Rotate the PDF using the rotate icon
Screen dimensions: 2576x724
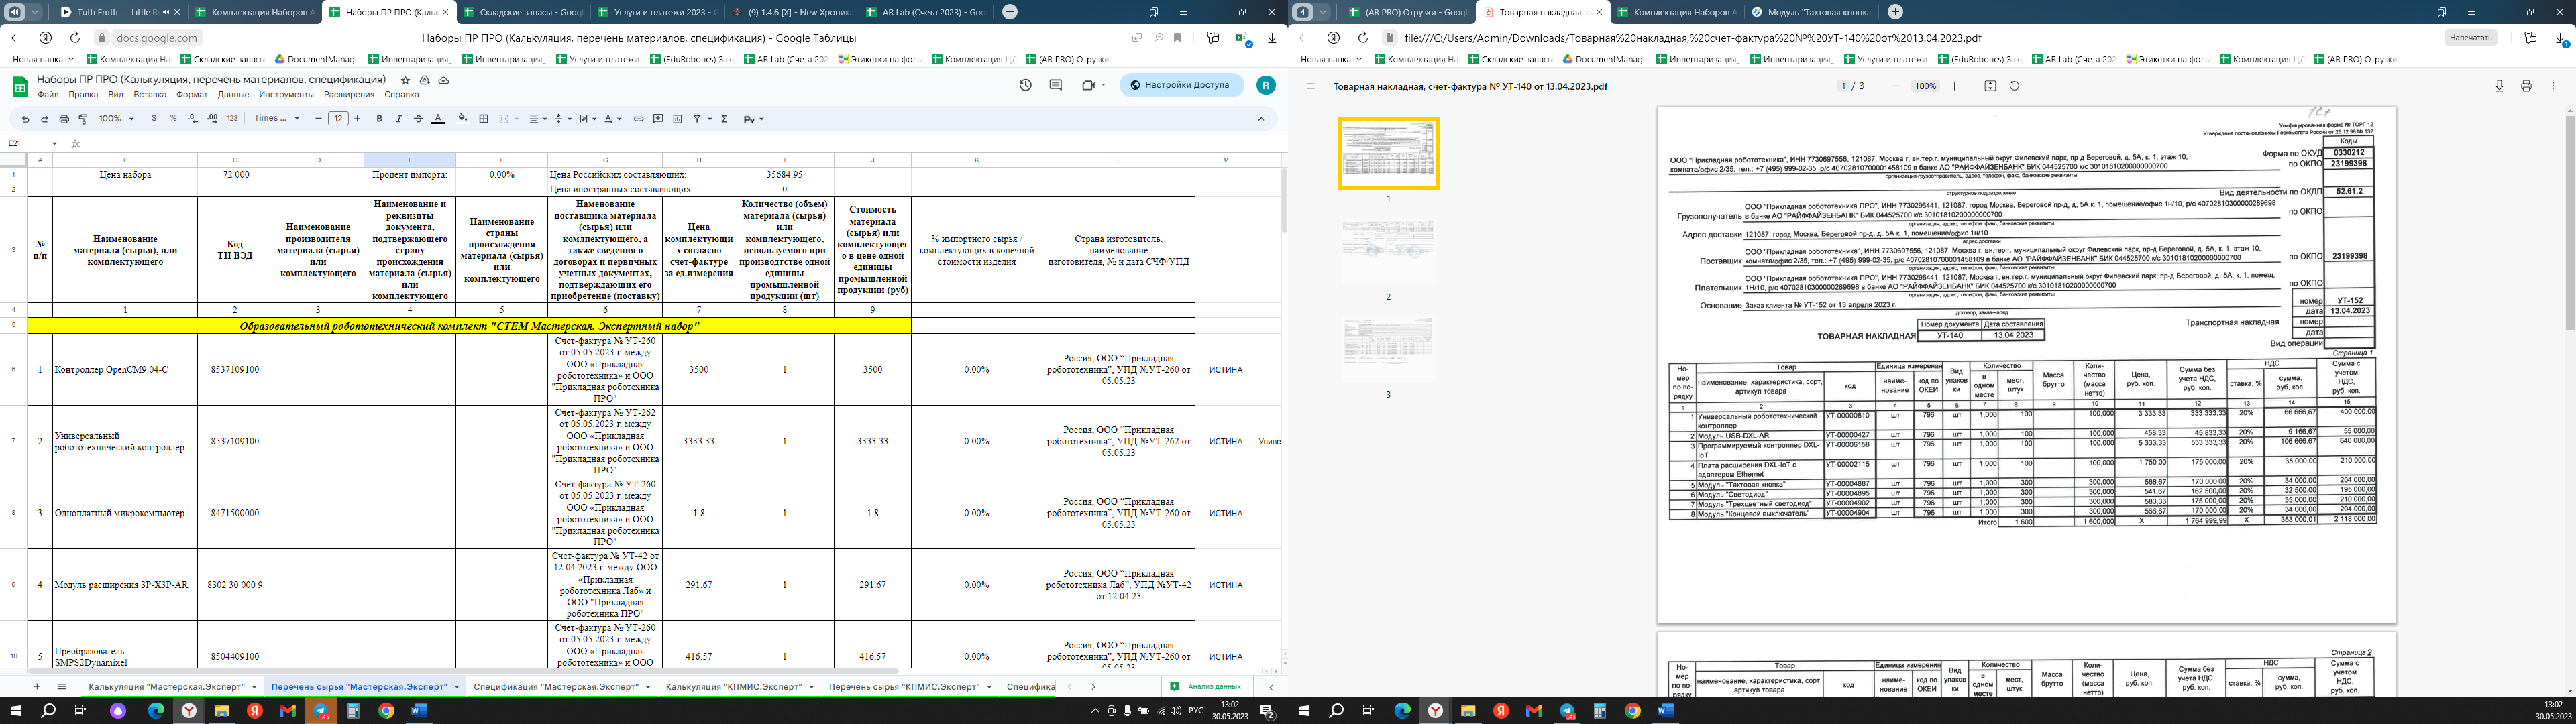[x=2014, y=87]
